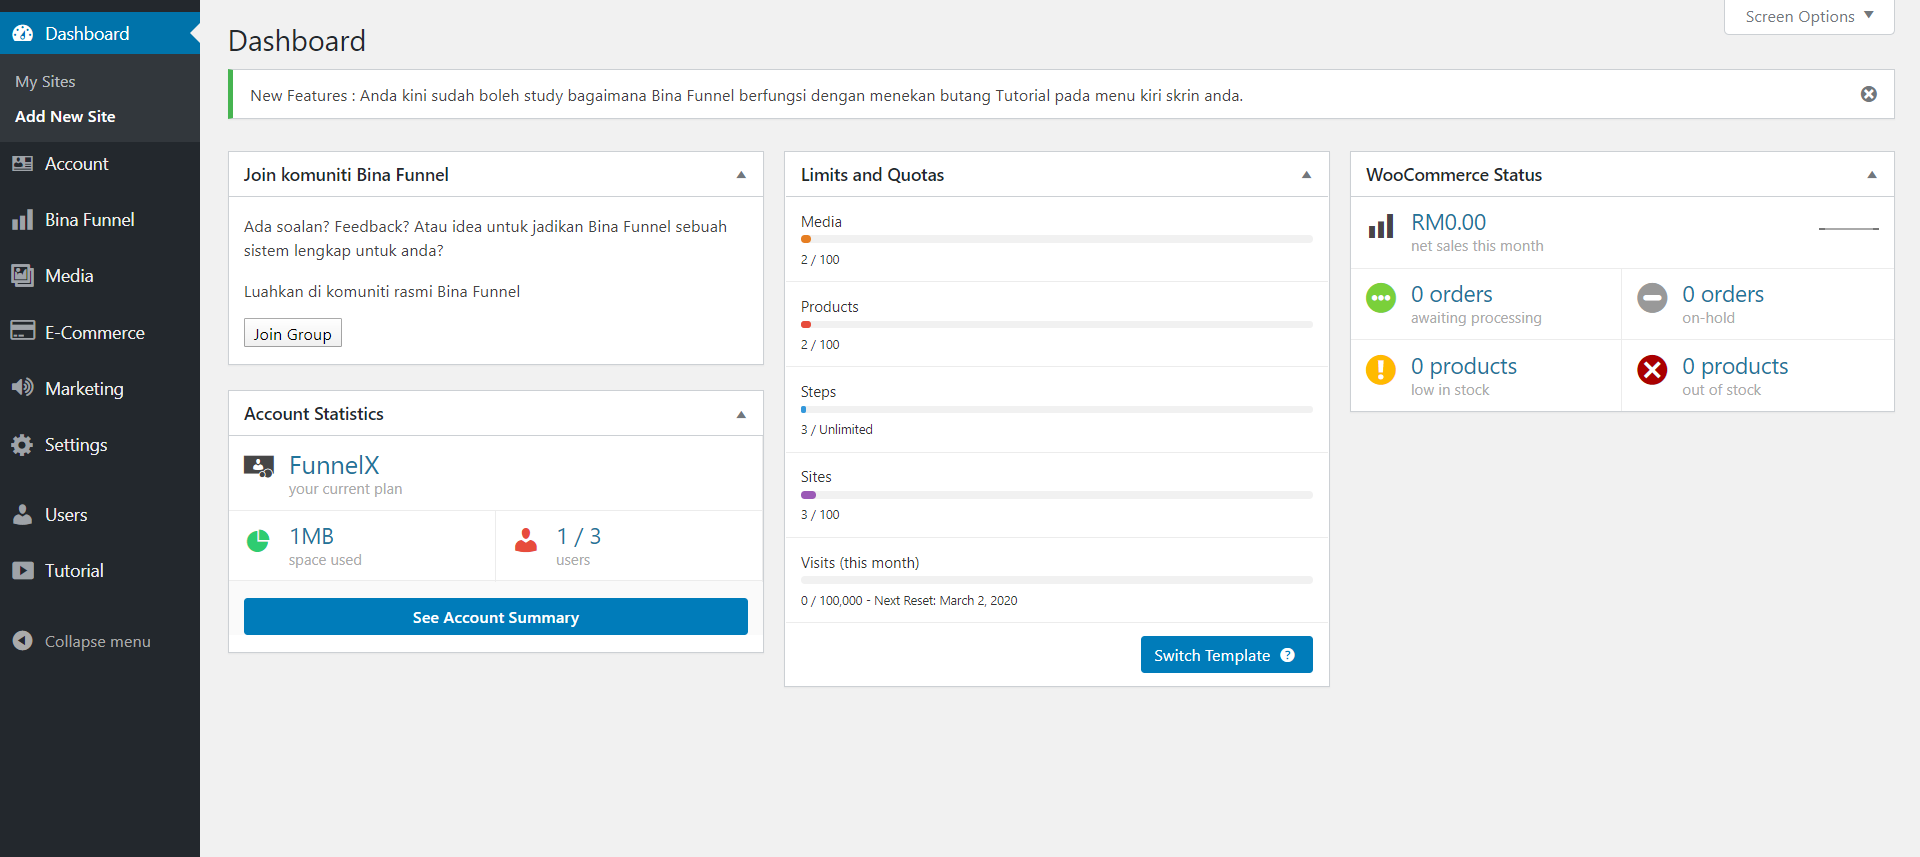Collapse the Account Statistics panel

click(x=741, y=414)
